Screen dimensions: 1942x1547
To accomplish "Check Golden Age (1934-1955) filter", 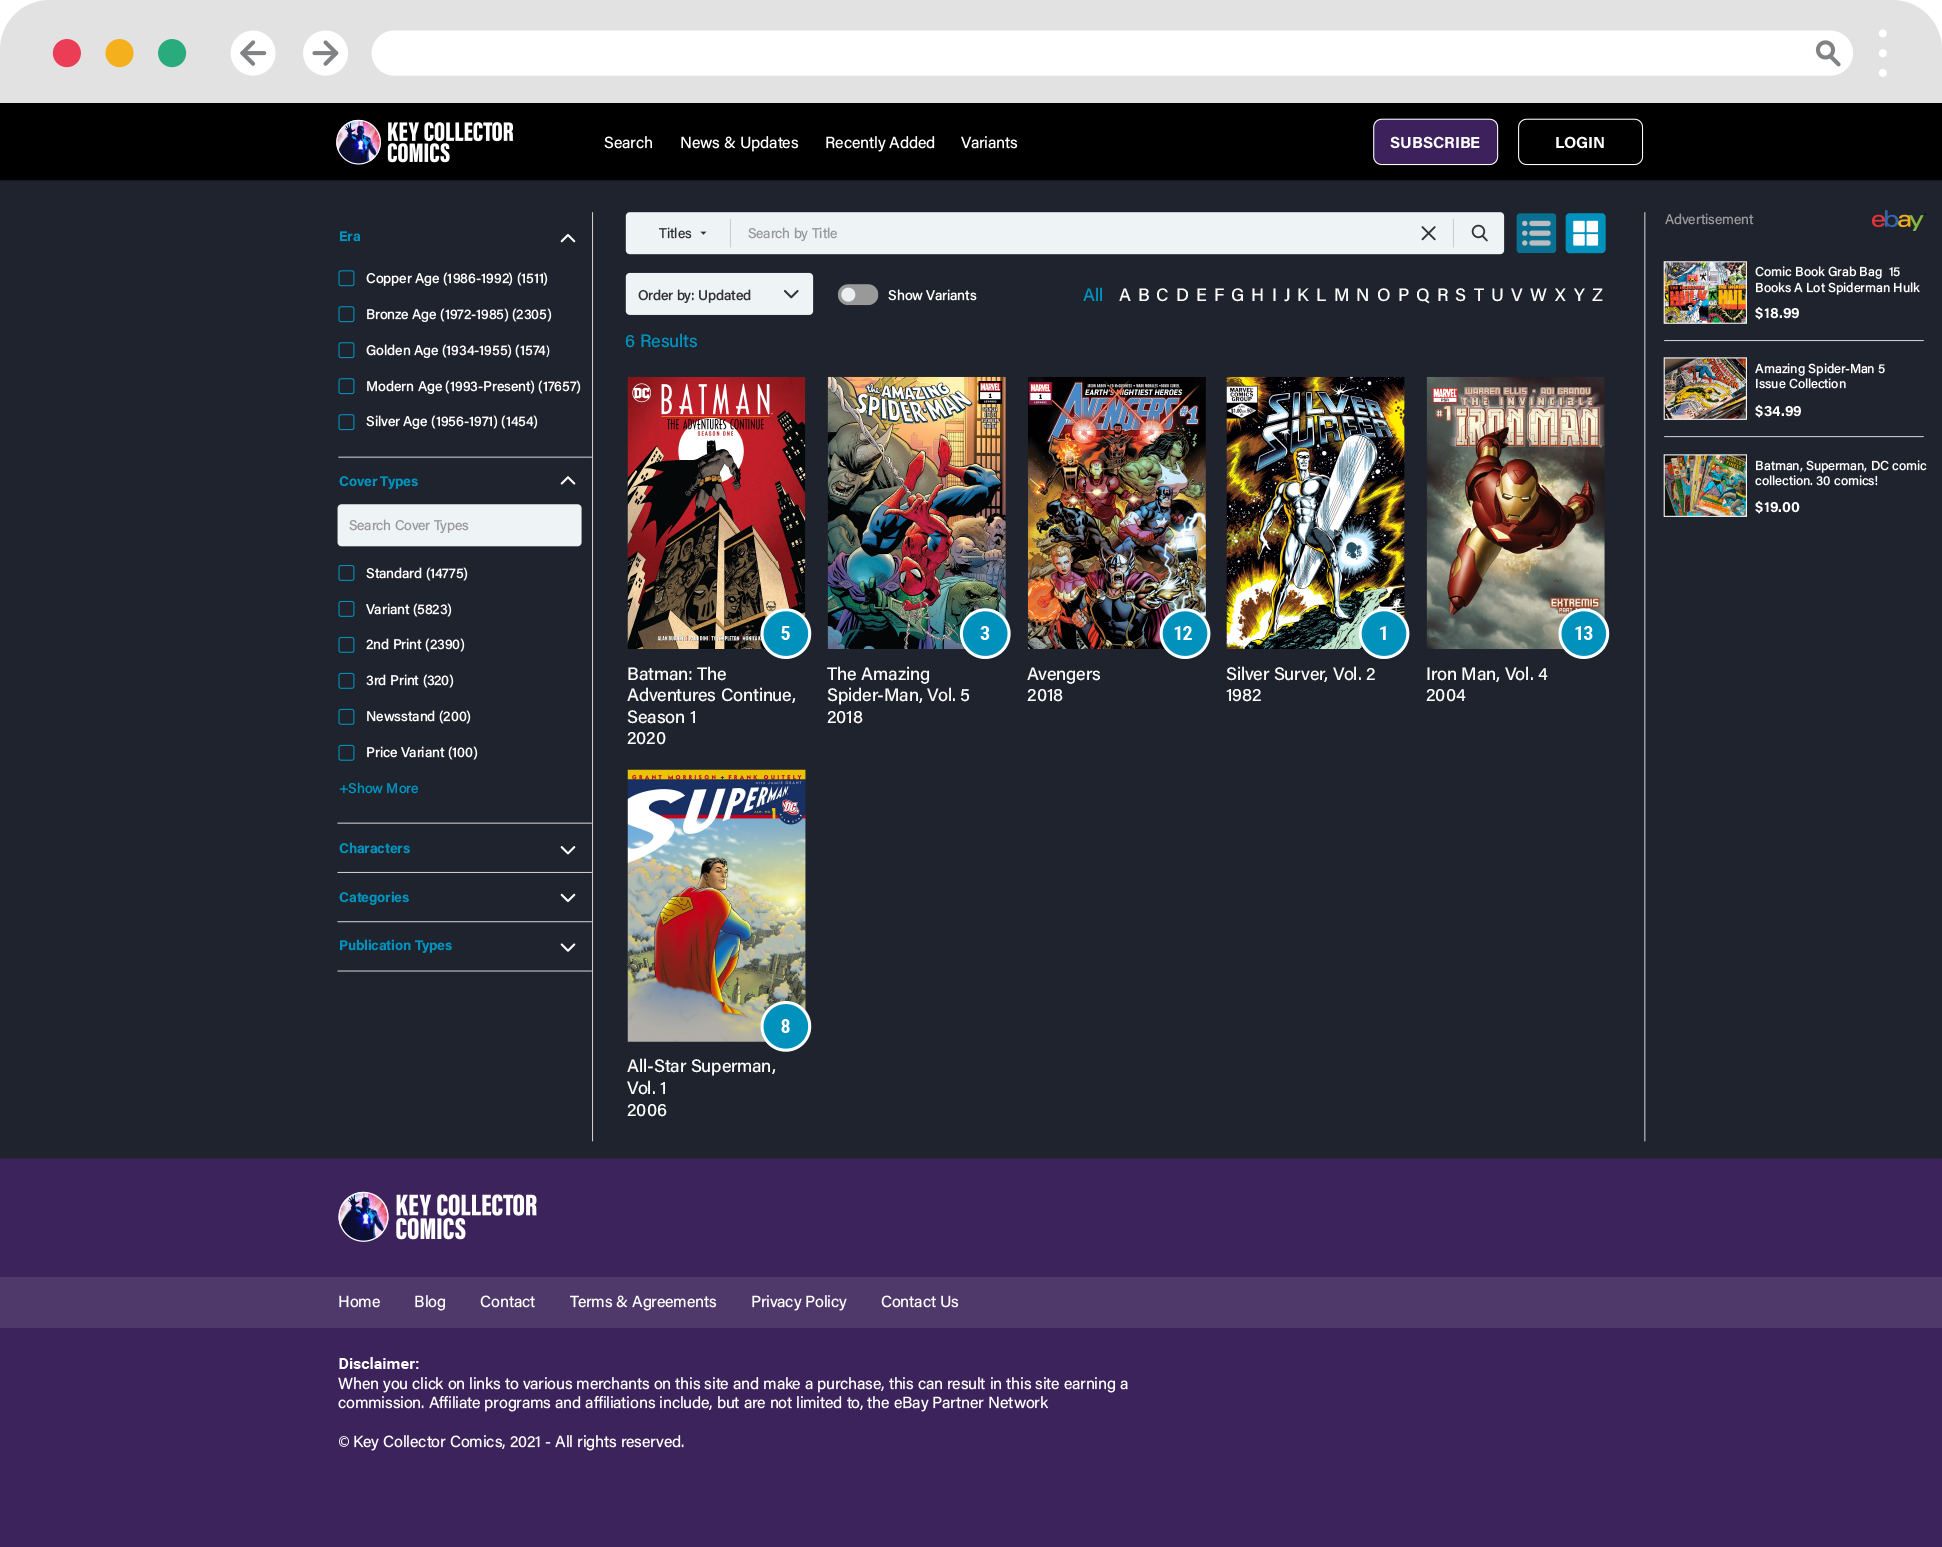I will point(347,350).
